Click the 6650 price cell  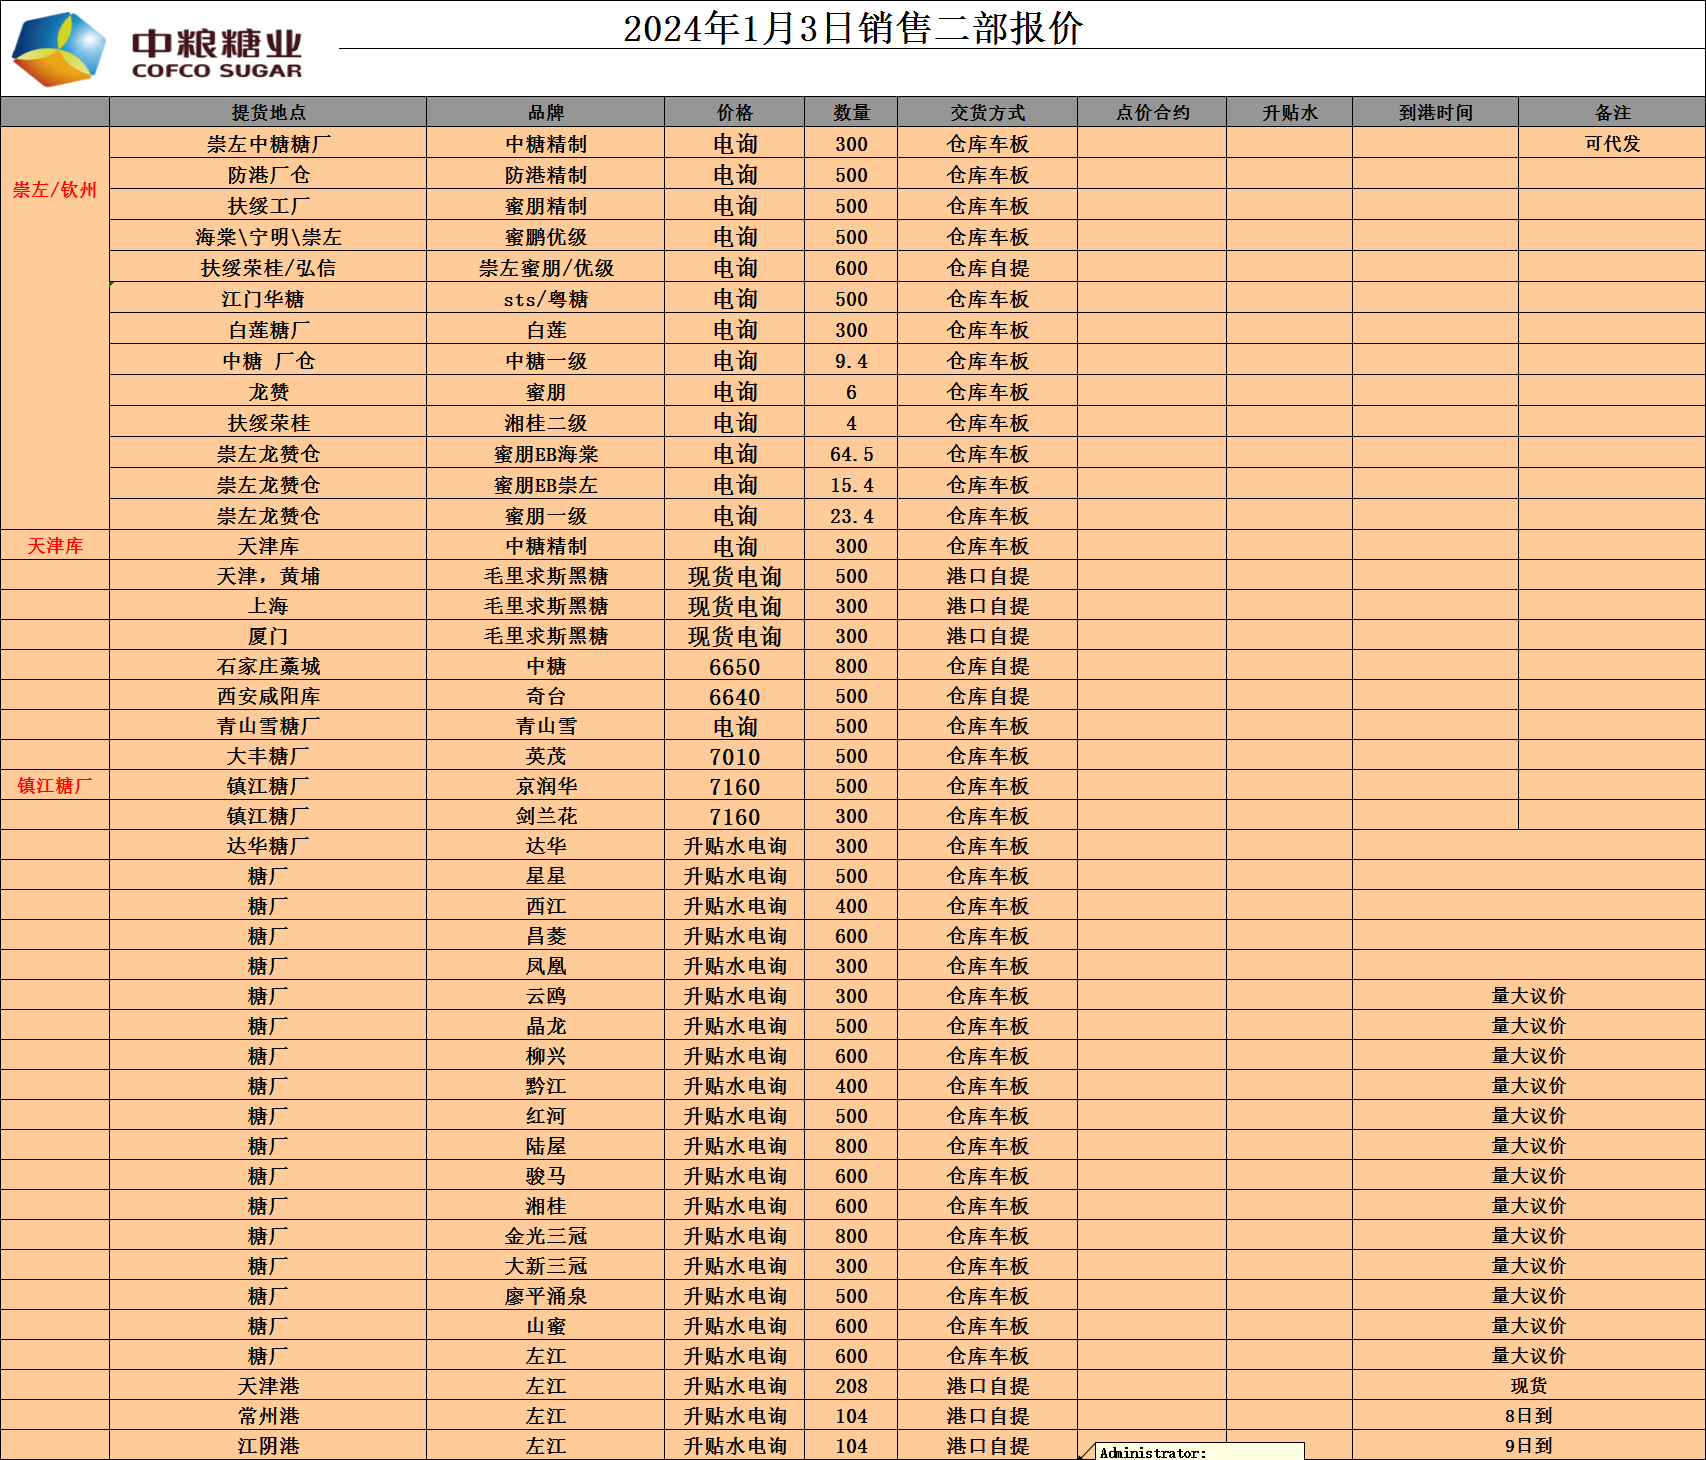click(x=734, y=667)
